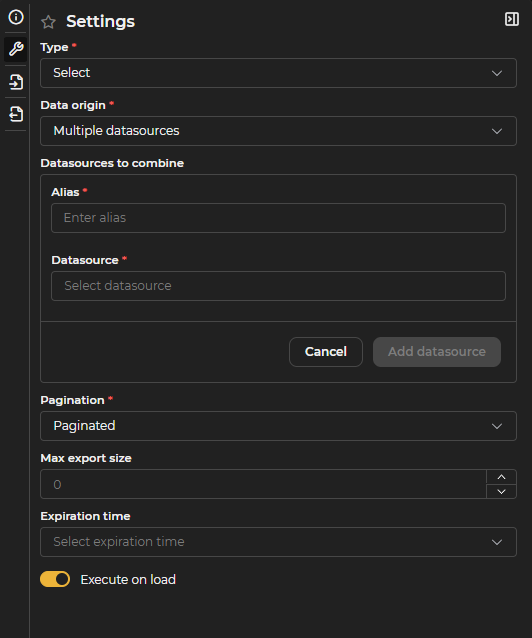This screenshot has width=532, height=638.
Task: Click the Cancel button
Action: 326,352
